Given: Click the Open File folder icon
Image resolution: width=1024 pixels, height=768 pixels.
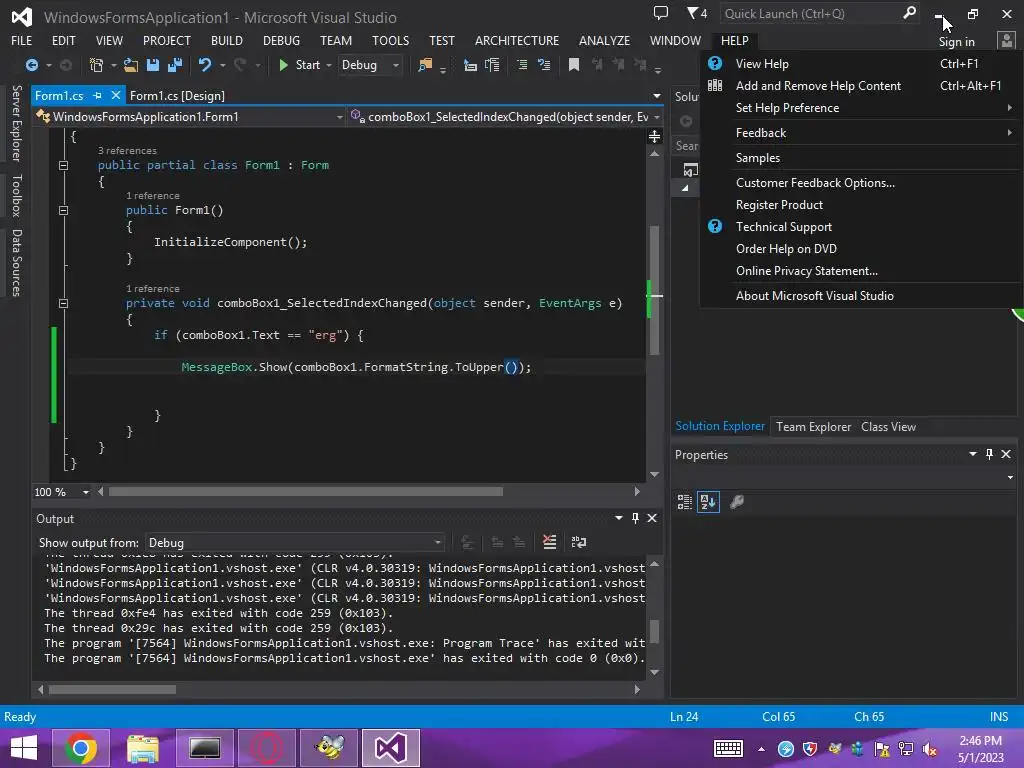Looking at the screenshot, I should click(x=131, y=65).
